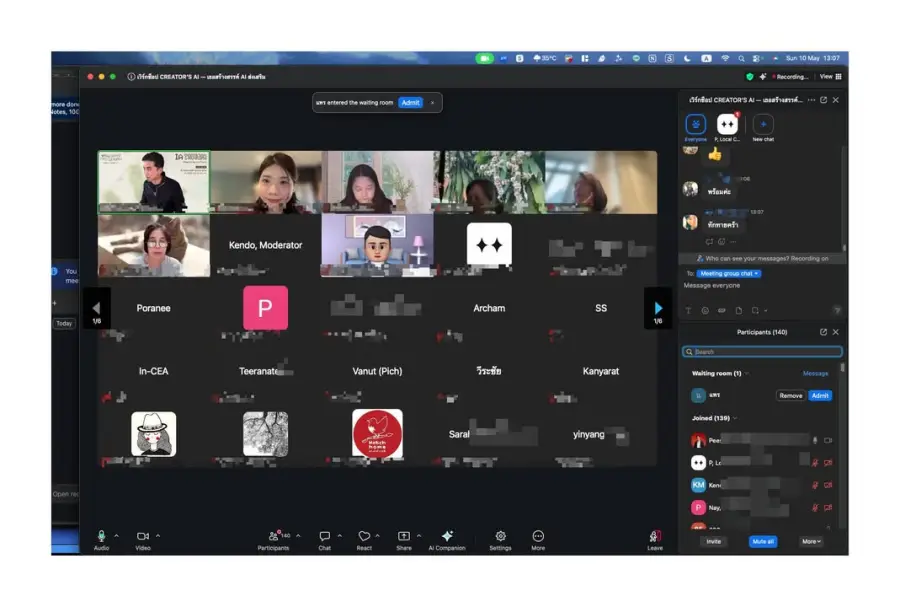
Task: Click the reply icon under last message
Action: (709, 242)
